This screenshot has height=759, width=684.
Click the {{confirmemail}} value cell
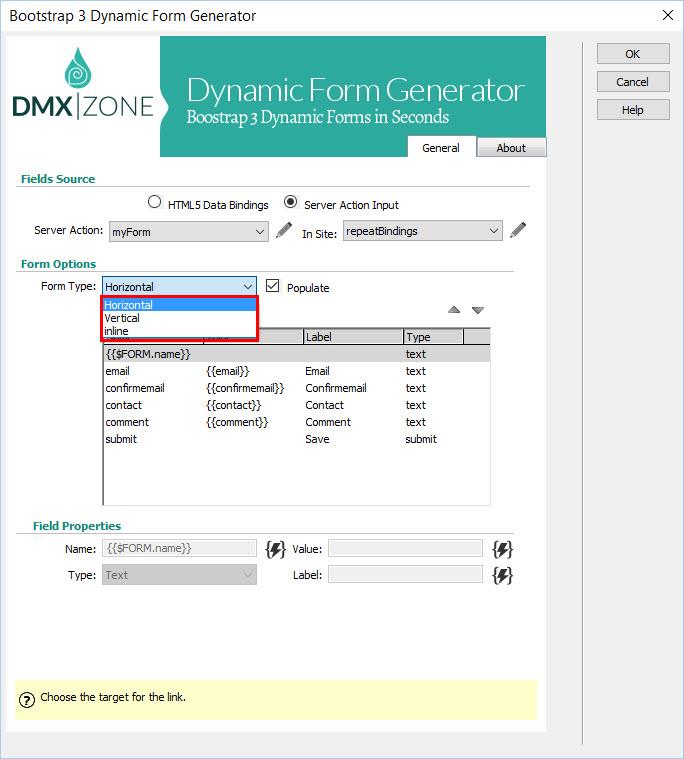pos(245,388)
